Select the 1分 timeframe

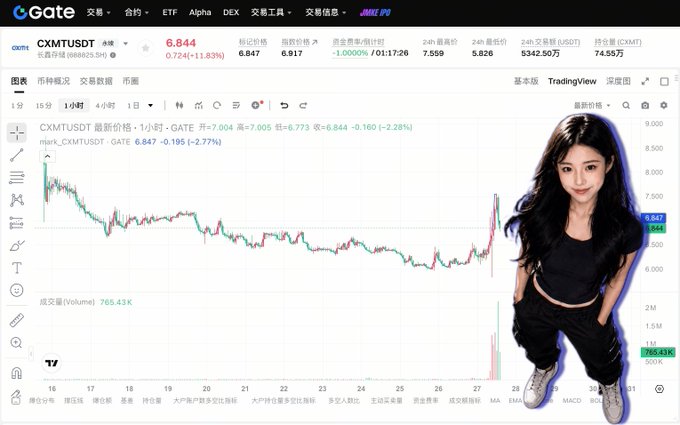[x=17, y=105]
